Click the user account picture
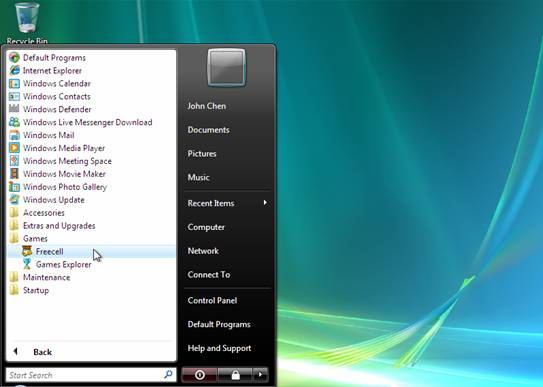This screenshot has width=543, height=387. [226, 67]
